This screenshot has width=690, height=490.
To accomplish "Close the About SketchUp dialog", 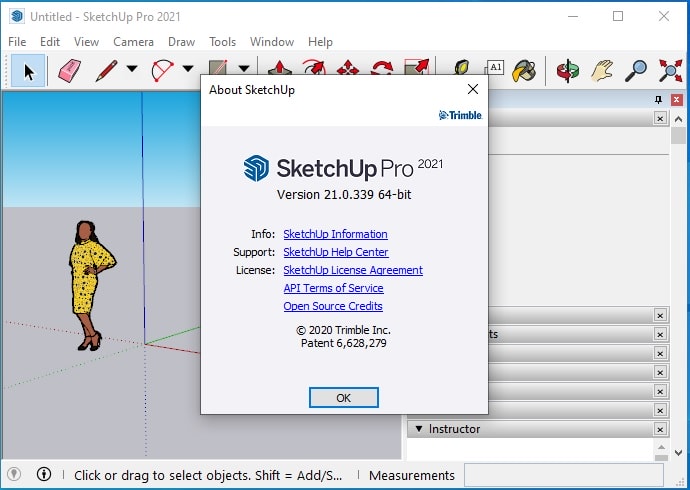I will [473, 89].
